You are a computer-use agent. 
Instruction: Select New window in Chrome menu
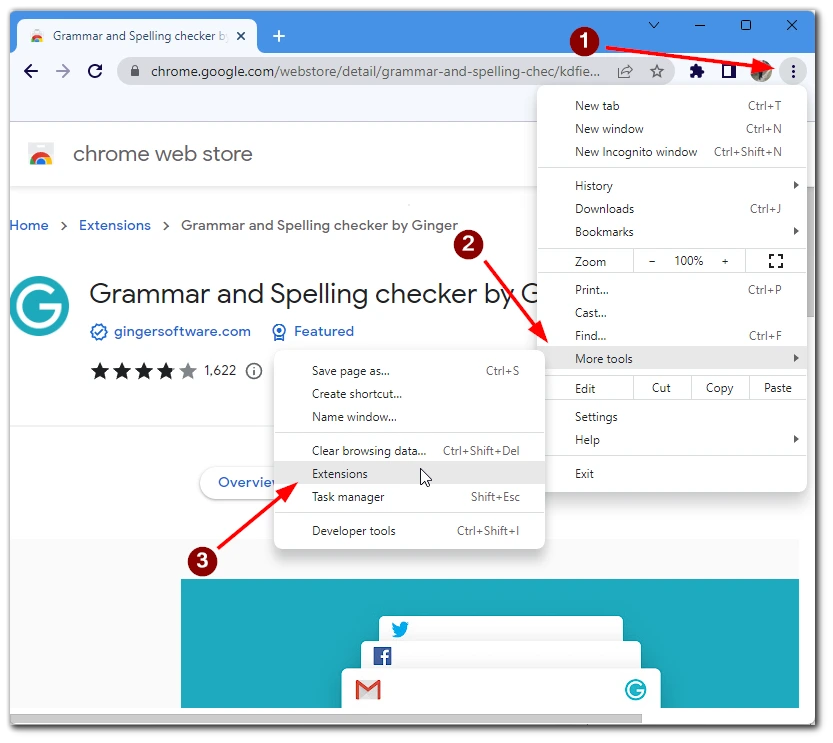[x=672, y=129]
